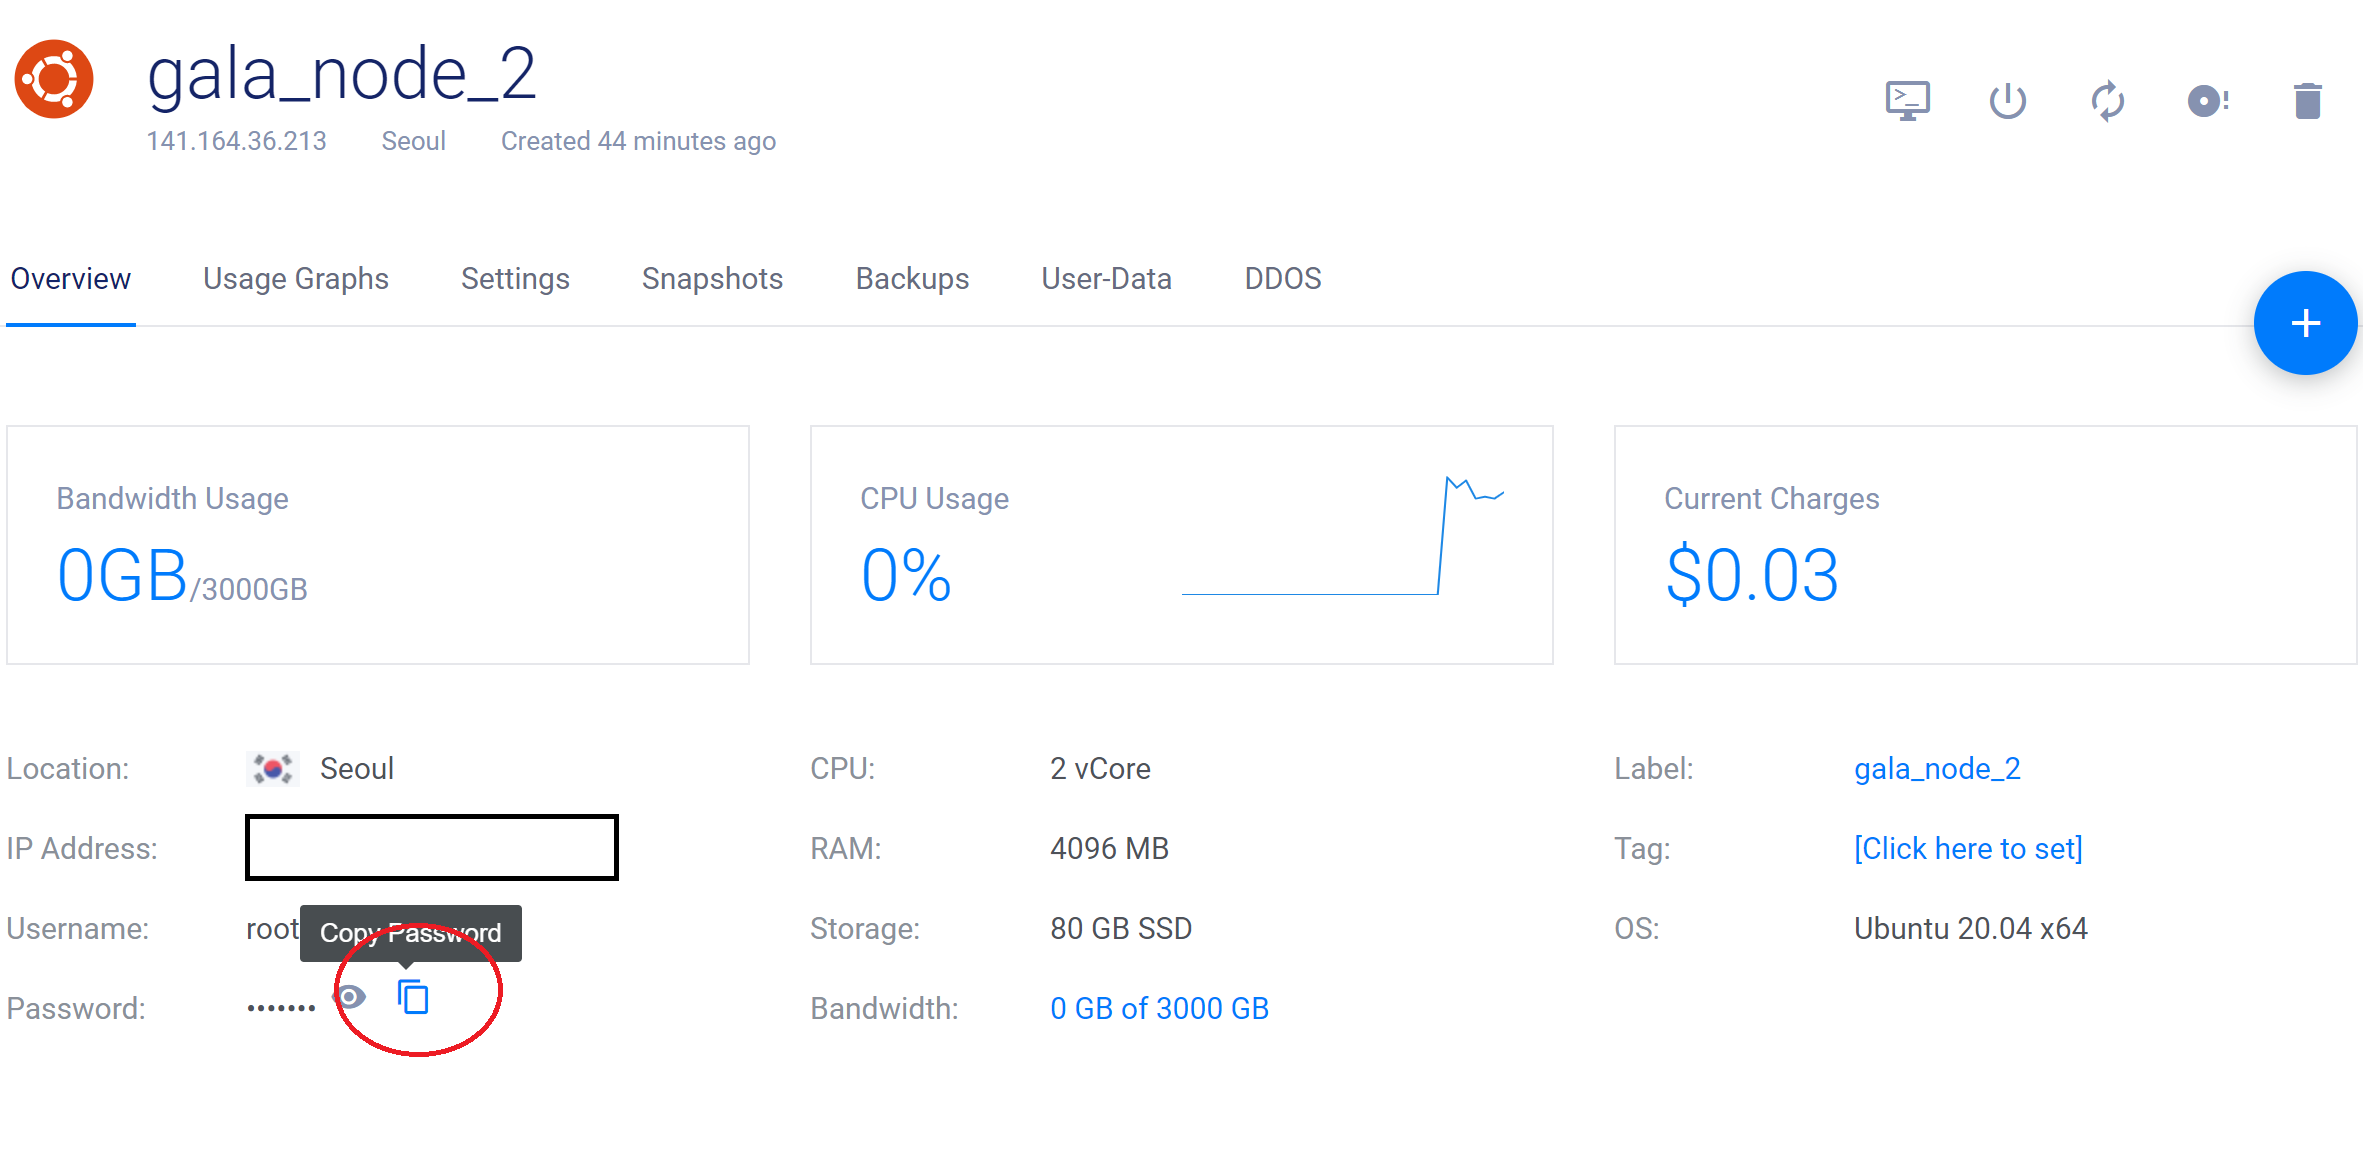Click the power stop server icon
This screenshot has width=2363, height=1157.
point(2007,101)
